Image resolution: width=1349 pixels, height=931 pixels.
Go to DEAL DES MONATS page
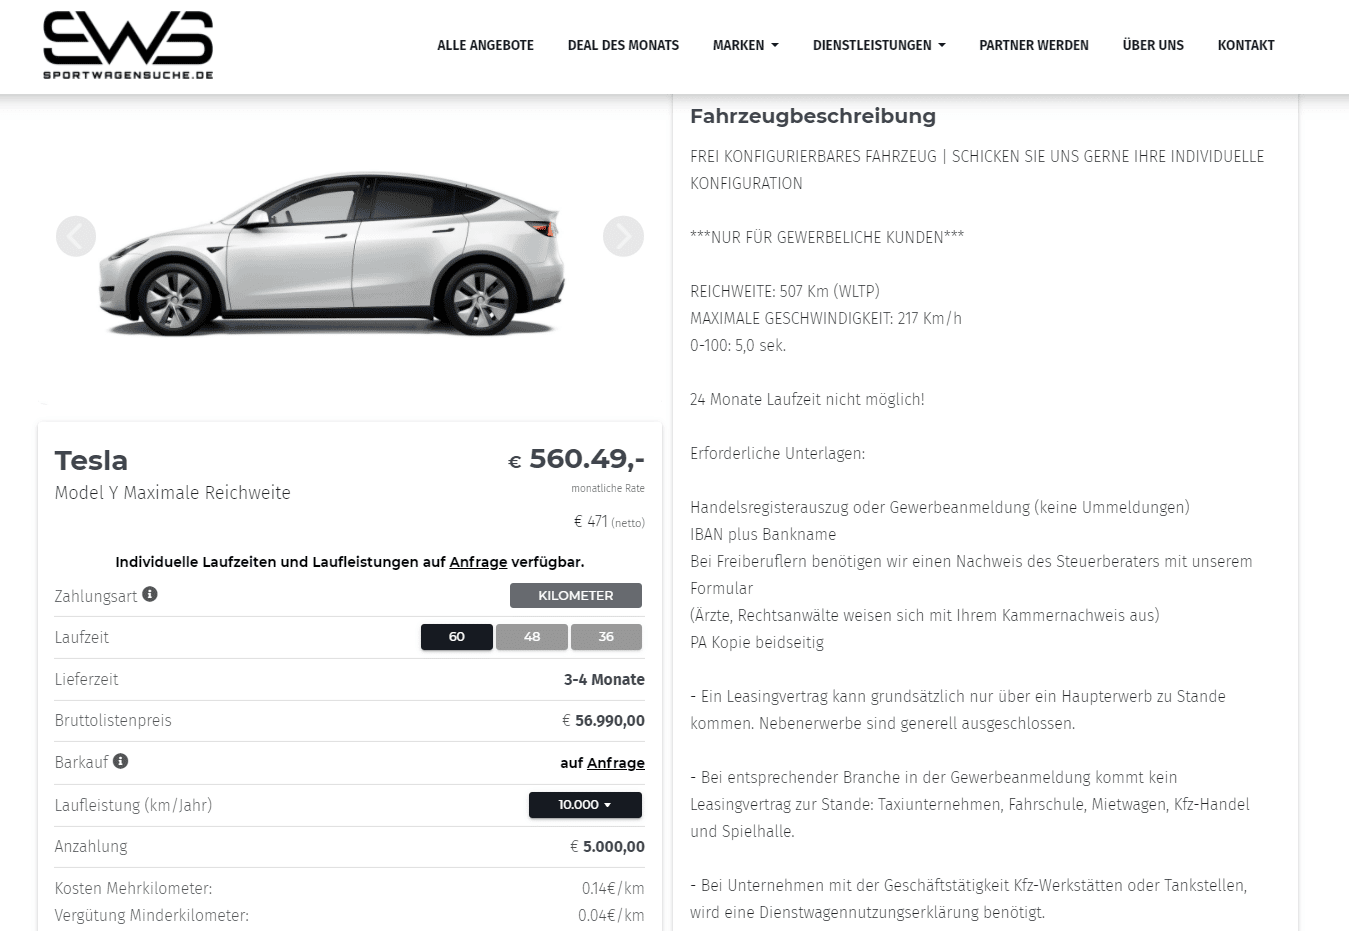click(623, 45)
